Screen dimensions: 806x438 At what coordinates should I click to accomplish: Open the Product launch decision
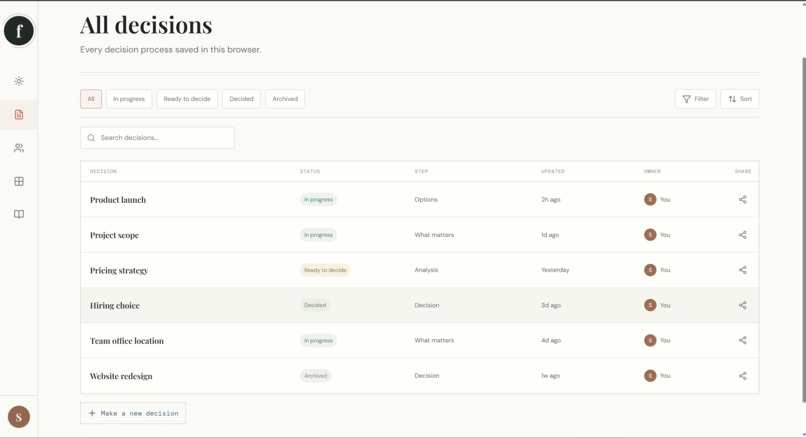[118, 199]
